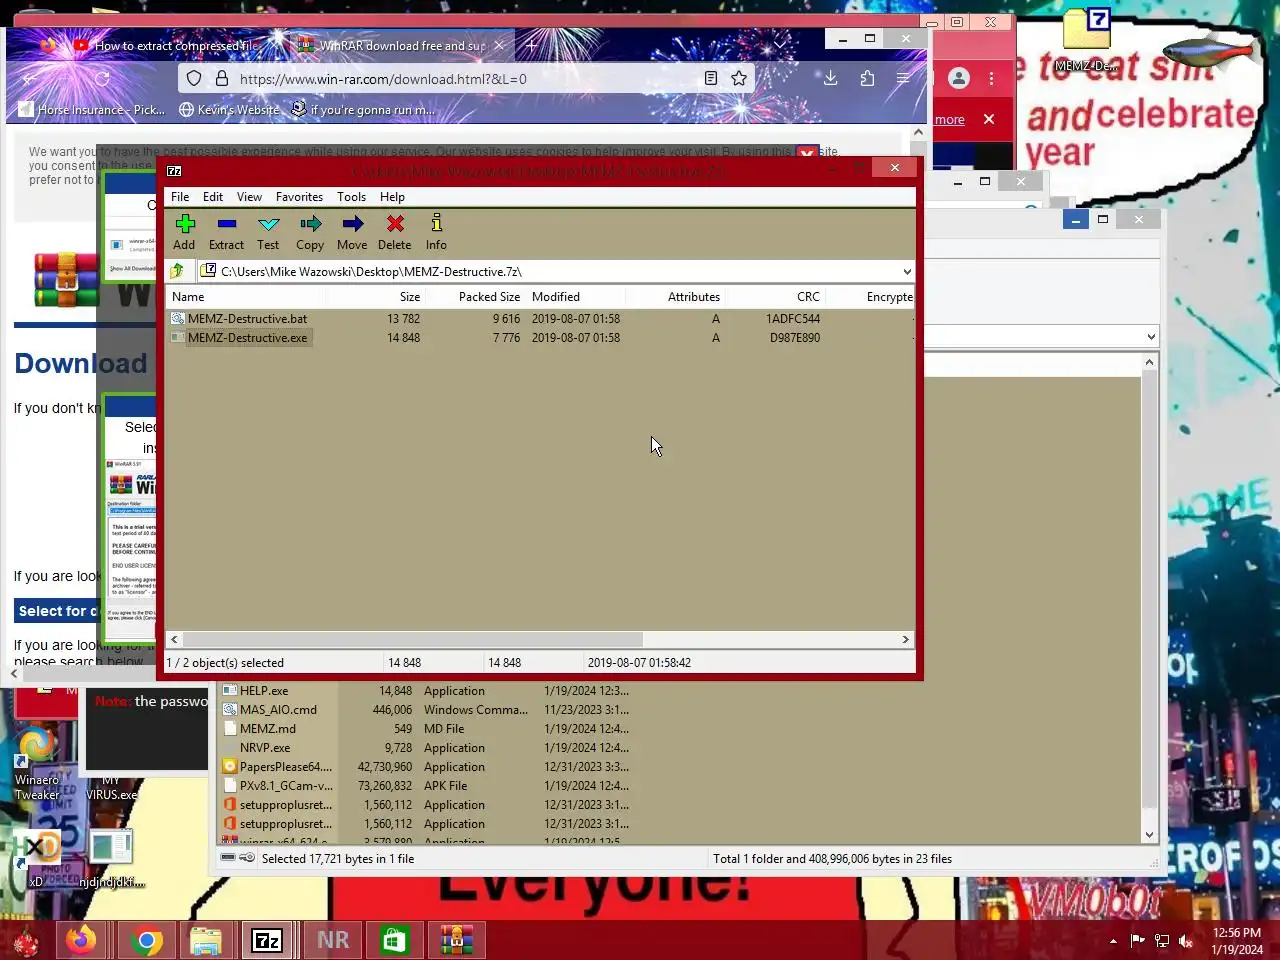Click the Copy toolbar icon
This screenshot has width=1280, height=960.
tap(310, 232)
